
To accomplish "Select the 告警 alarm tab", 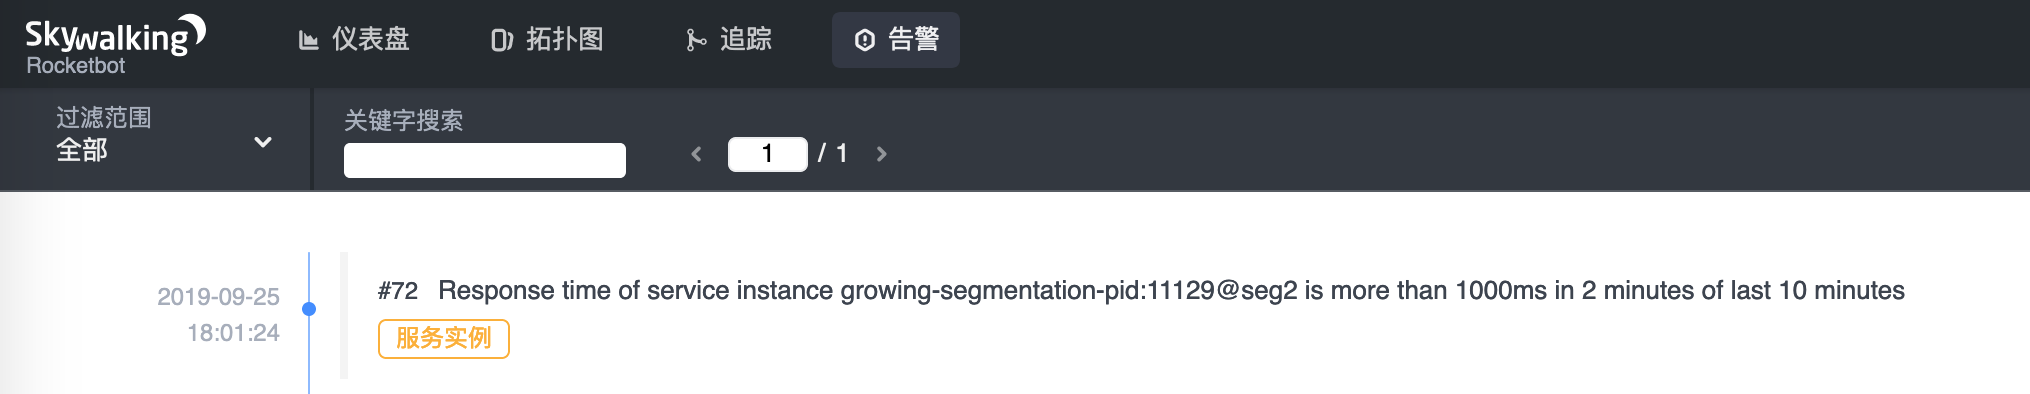I will coord(896,40).
